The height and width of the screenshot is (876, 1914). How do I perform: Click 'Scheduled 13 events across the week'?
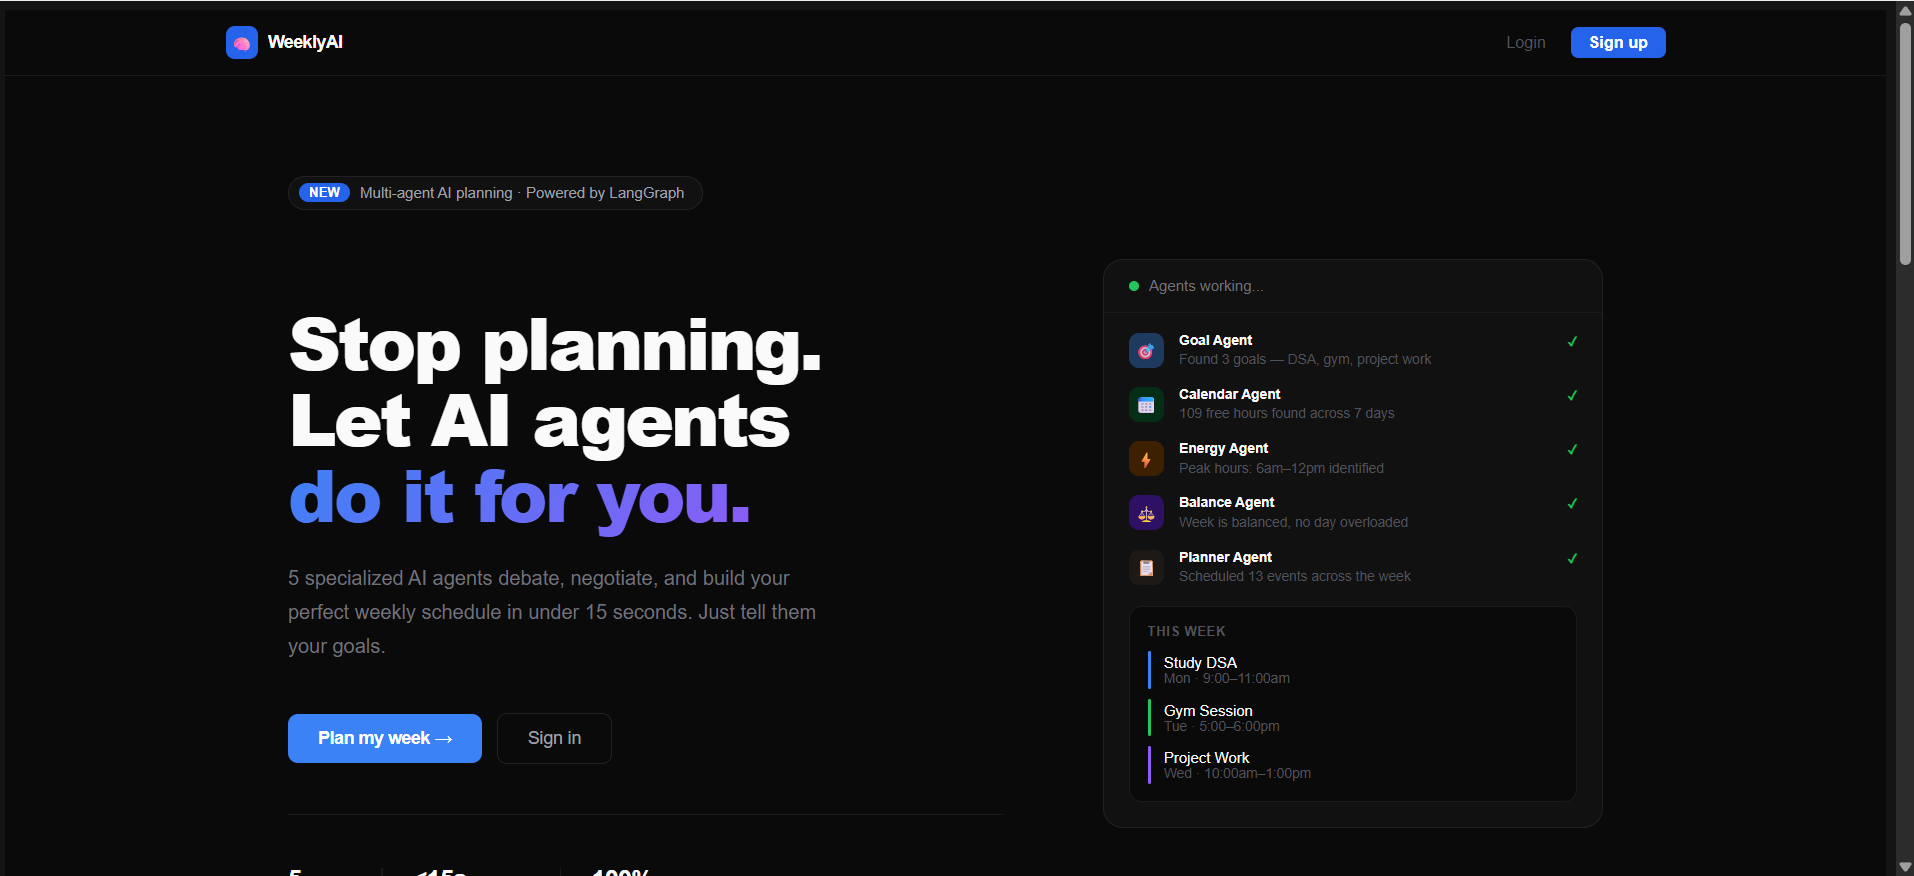1294,576
